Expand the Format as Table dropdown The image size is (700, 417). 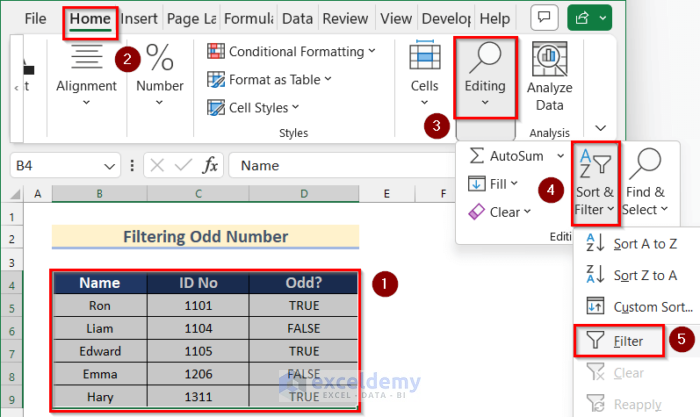328,79
